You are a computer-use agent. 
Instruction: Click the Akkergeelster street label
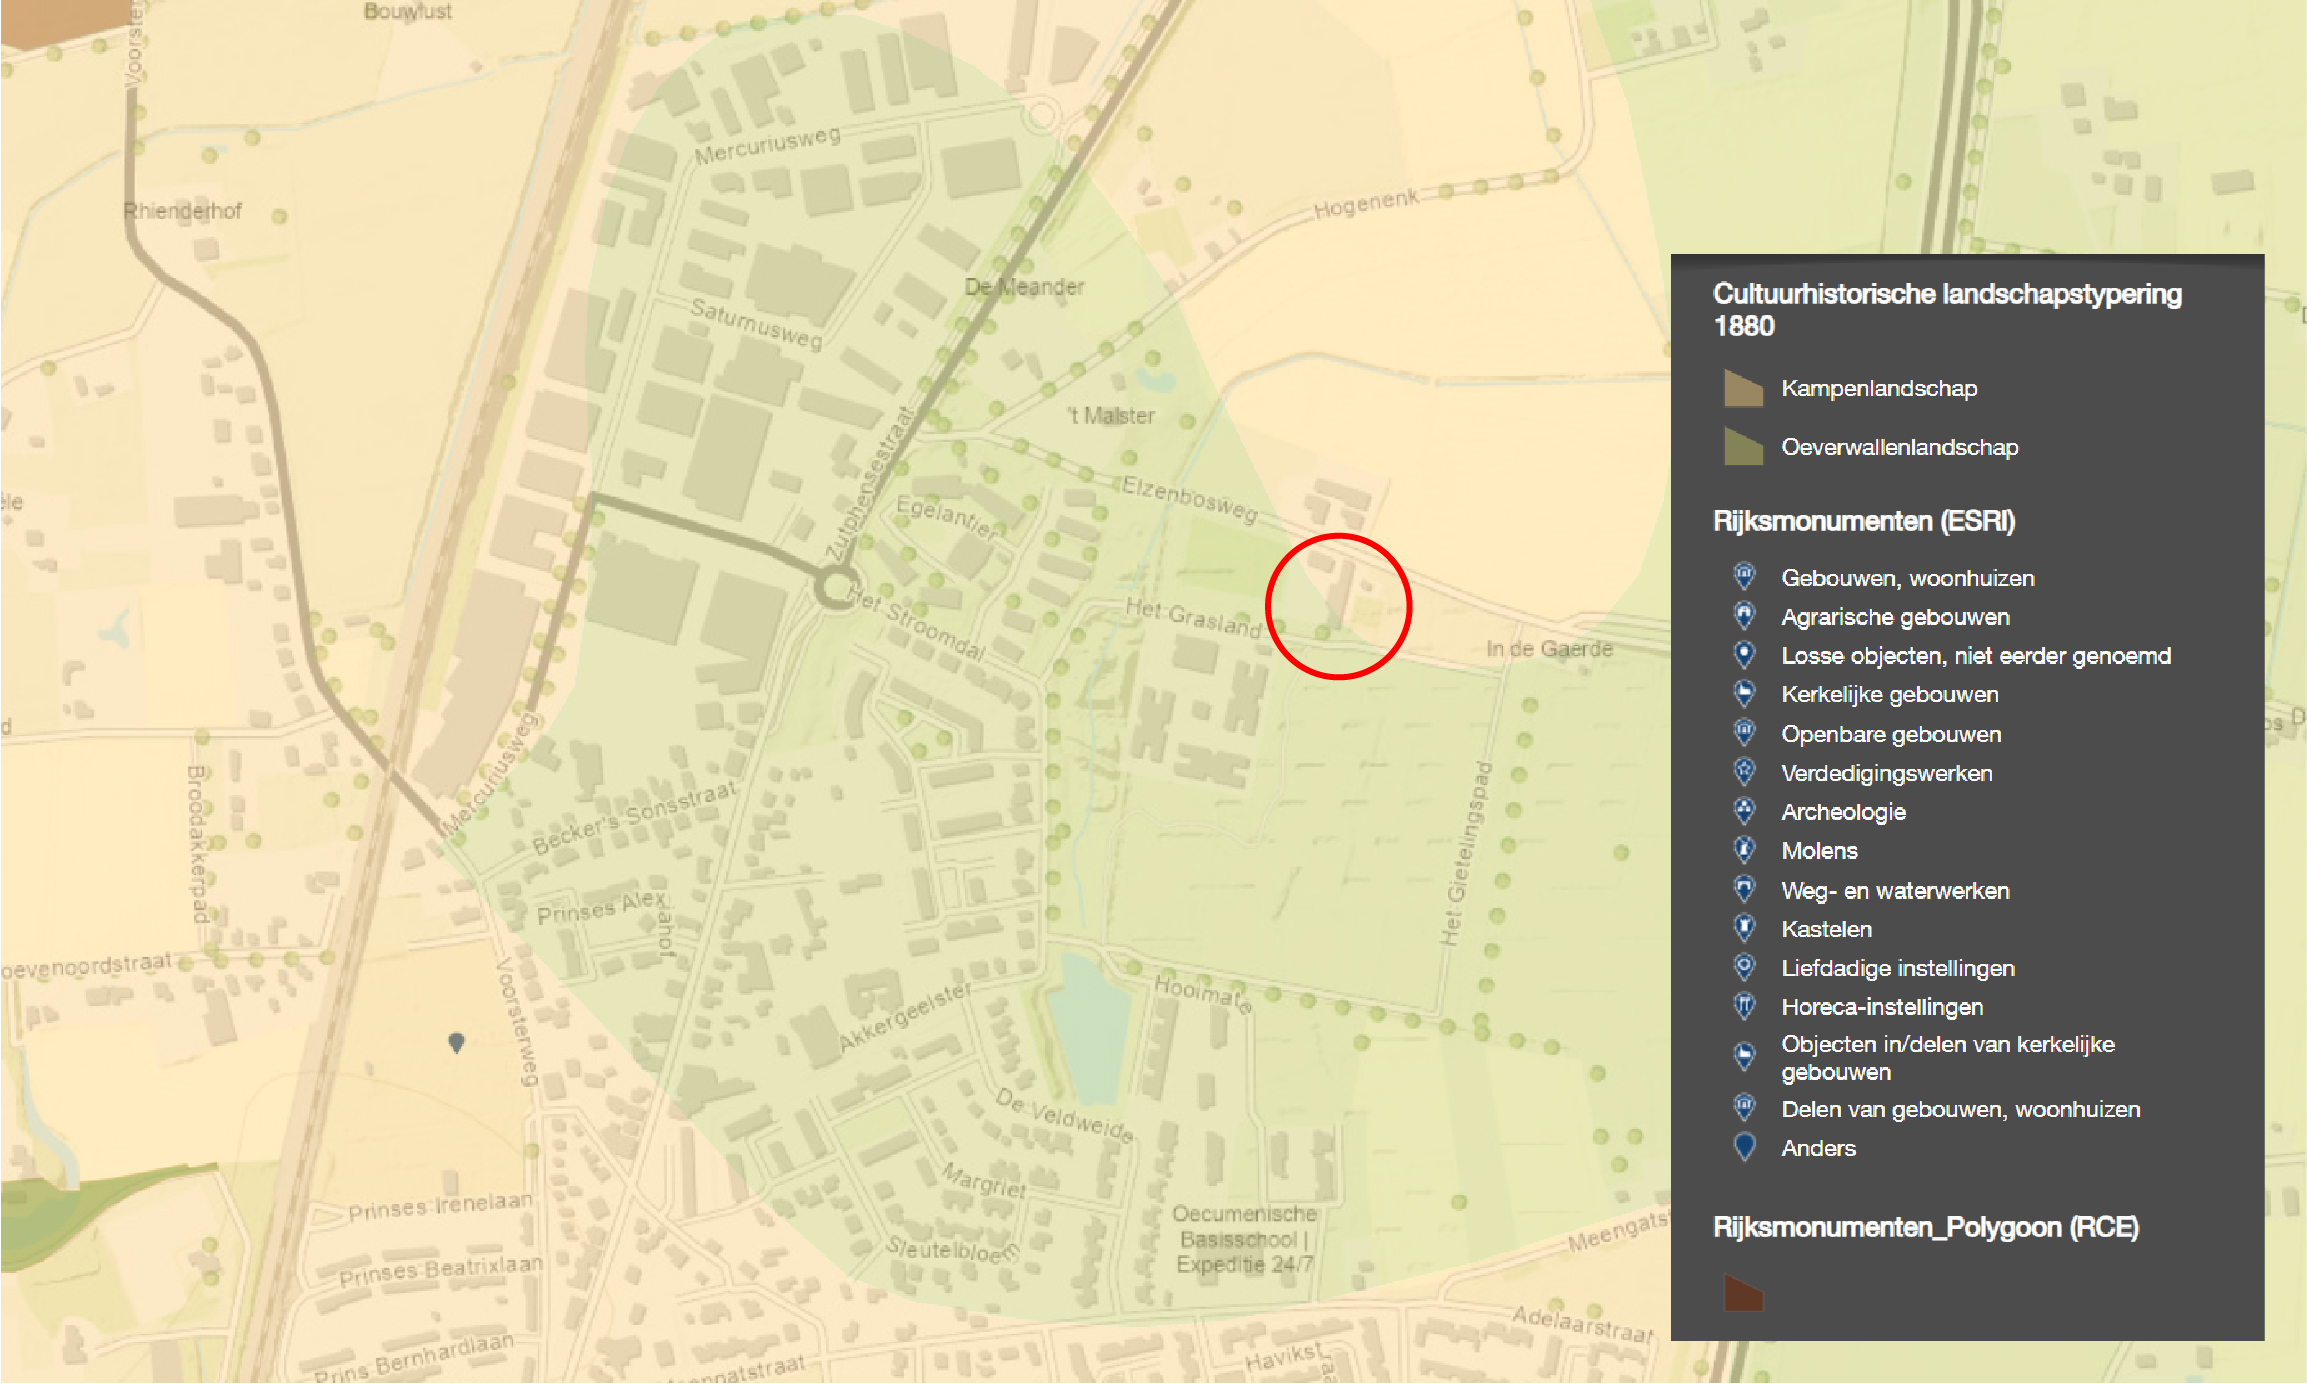point(905,1016)
